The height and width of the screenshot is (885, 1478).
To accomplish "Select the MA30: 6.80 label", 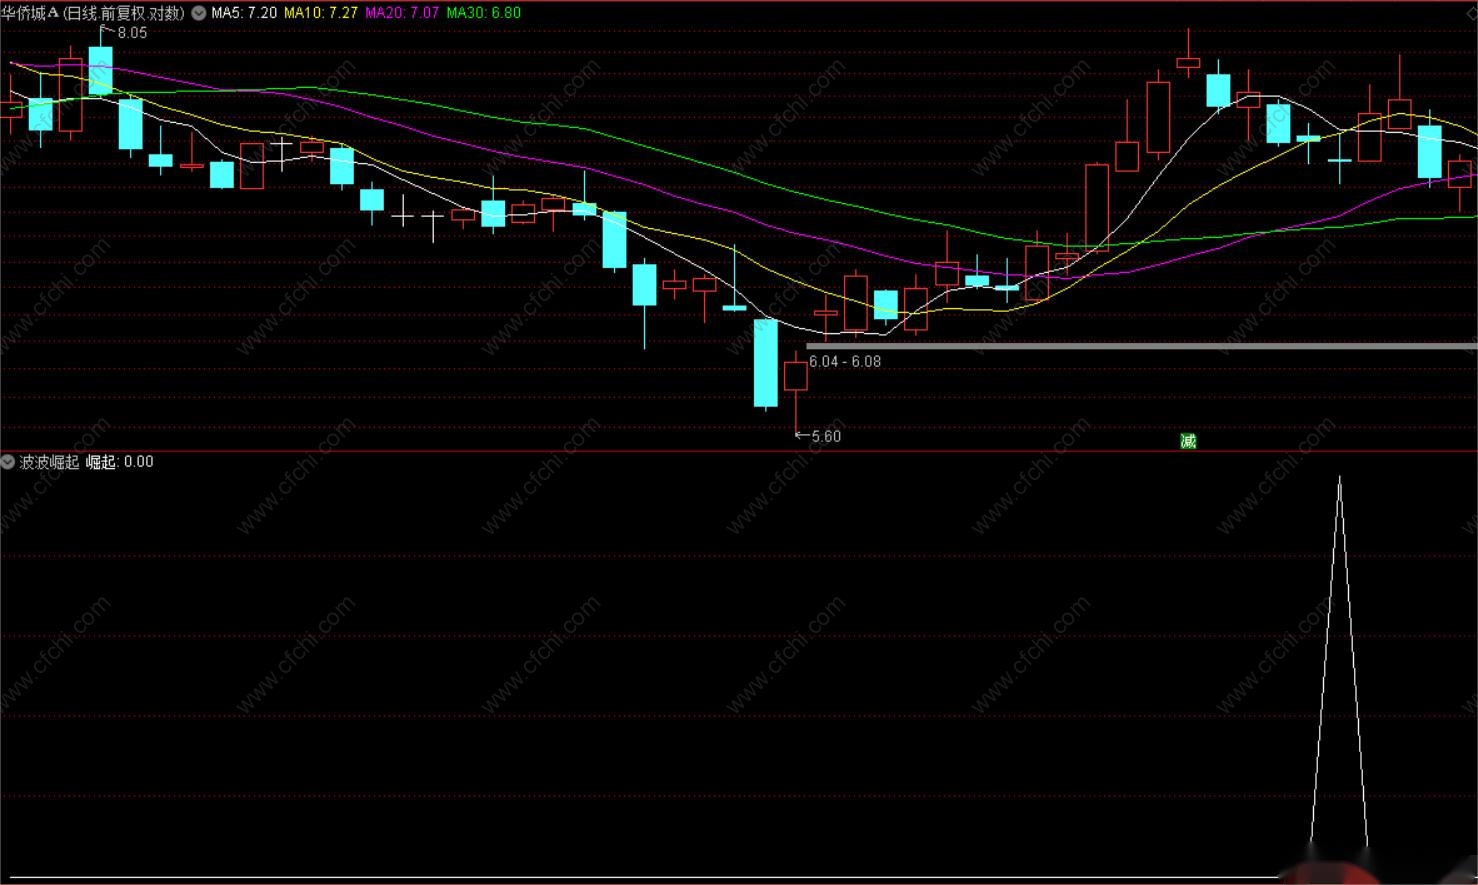I will point(484,13).
